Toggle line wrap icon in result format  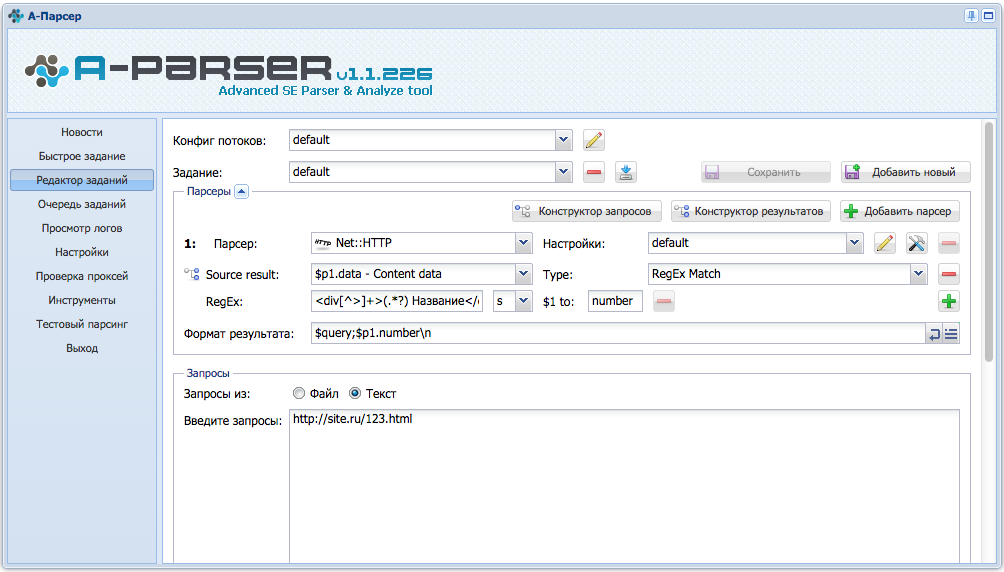tap(934, 334)
